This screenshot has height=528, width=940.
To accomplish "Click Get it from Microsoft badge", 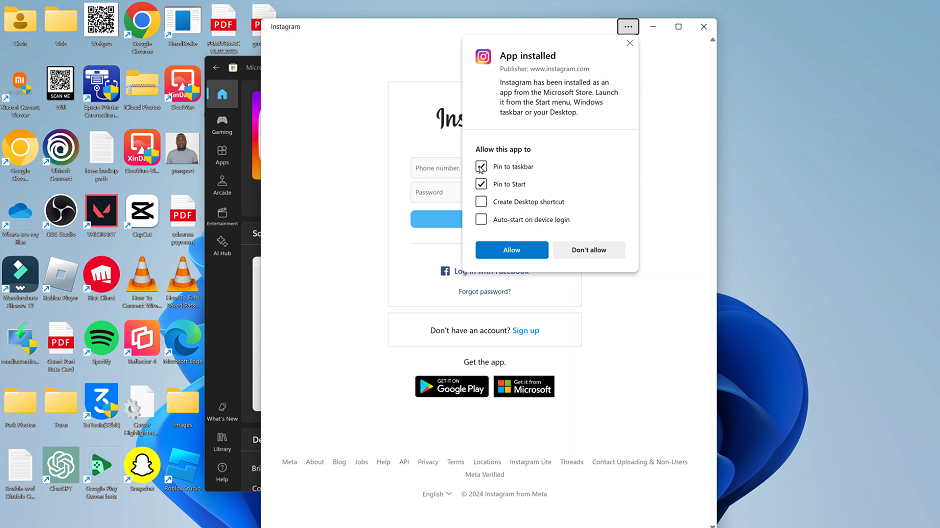I will (x=524, y=387).
